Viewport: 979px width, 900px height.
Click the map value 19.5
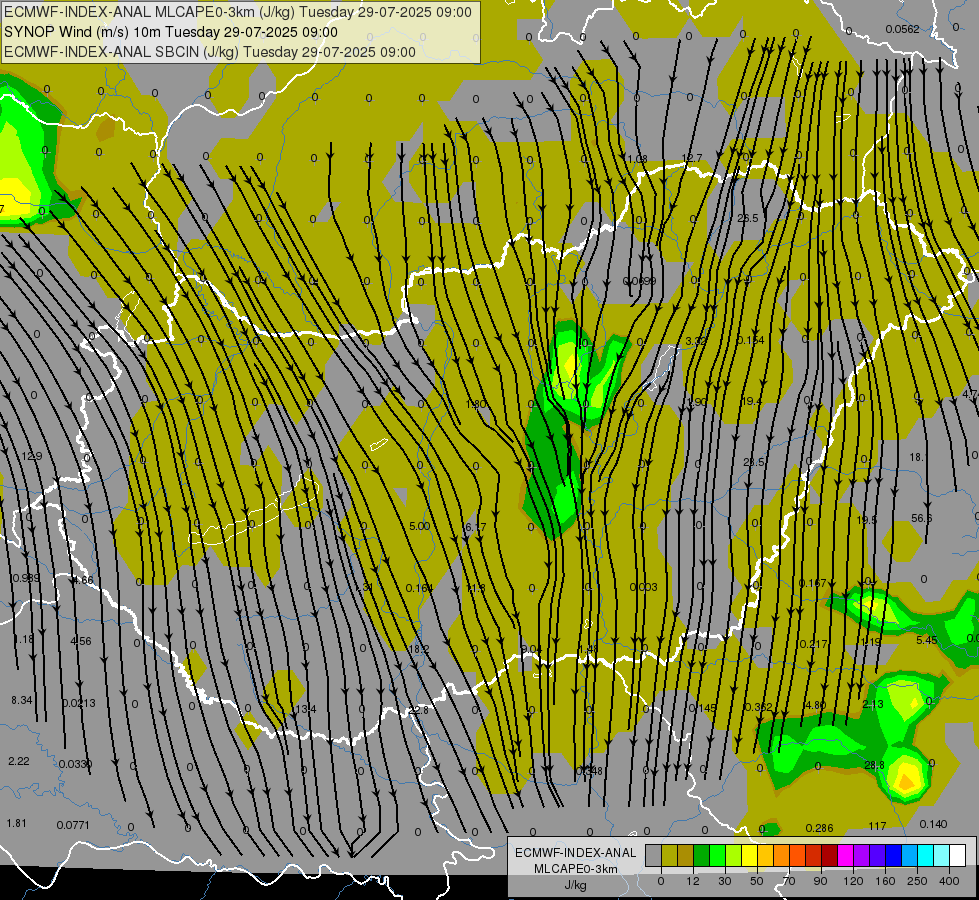[867, 520]
